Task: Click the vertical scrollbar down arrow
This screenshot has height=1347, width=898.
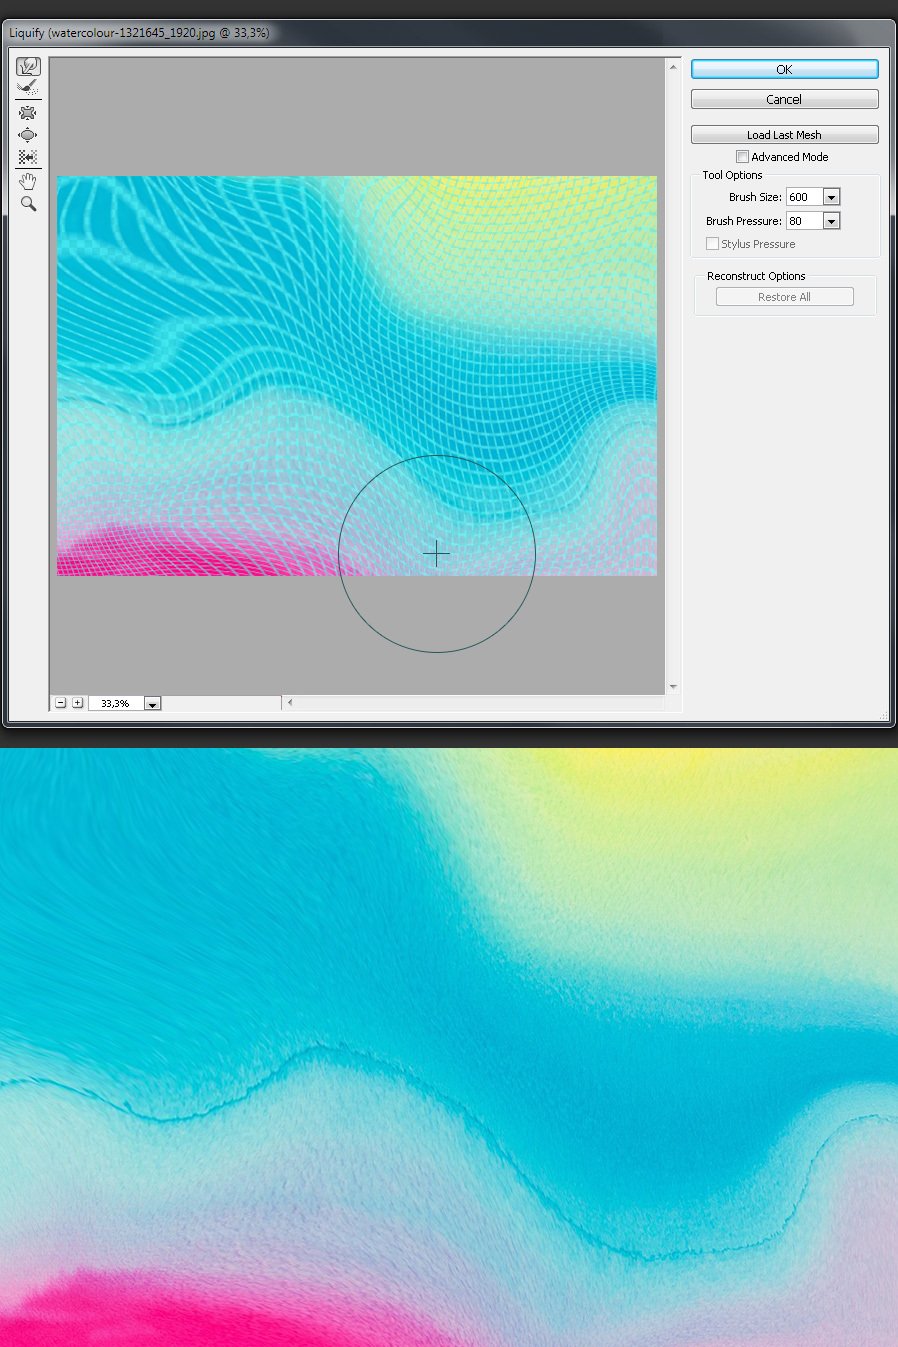Action: pos(673,687)
